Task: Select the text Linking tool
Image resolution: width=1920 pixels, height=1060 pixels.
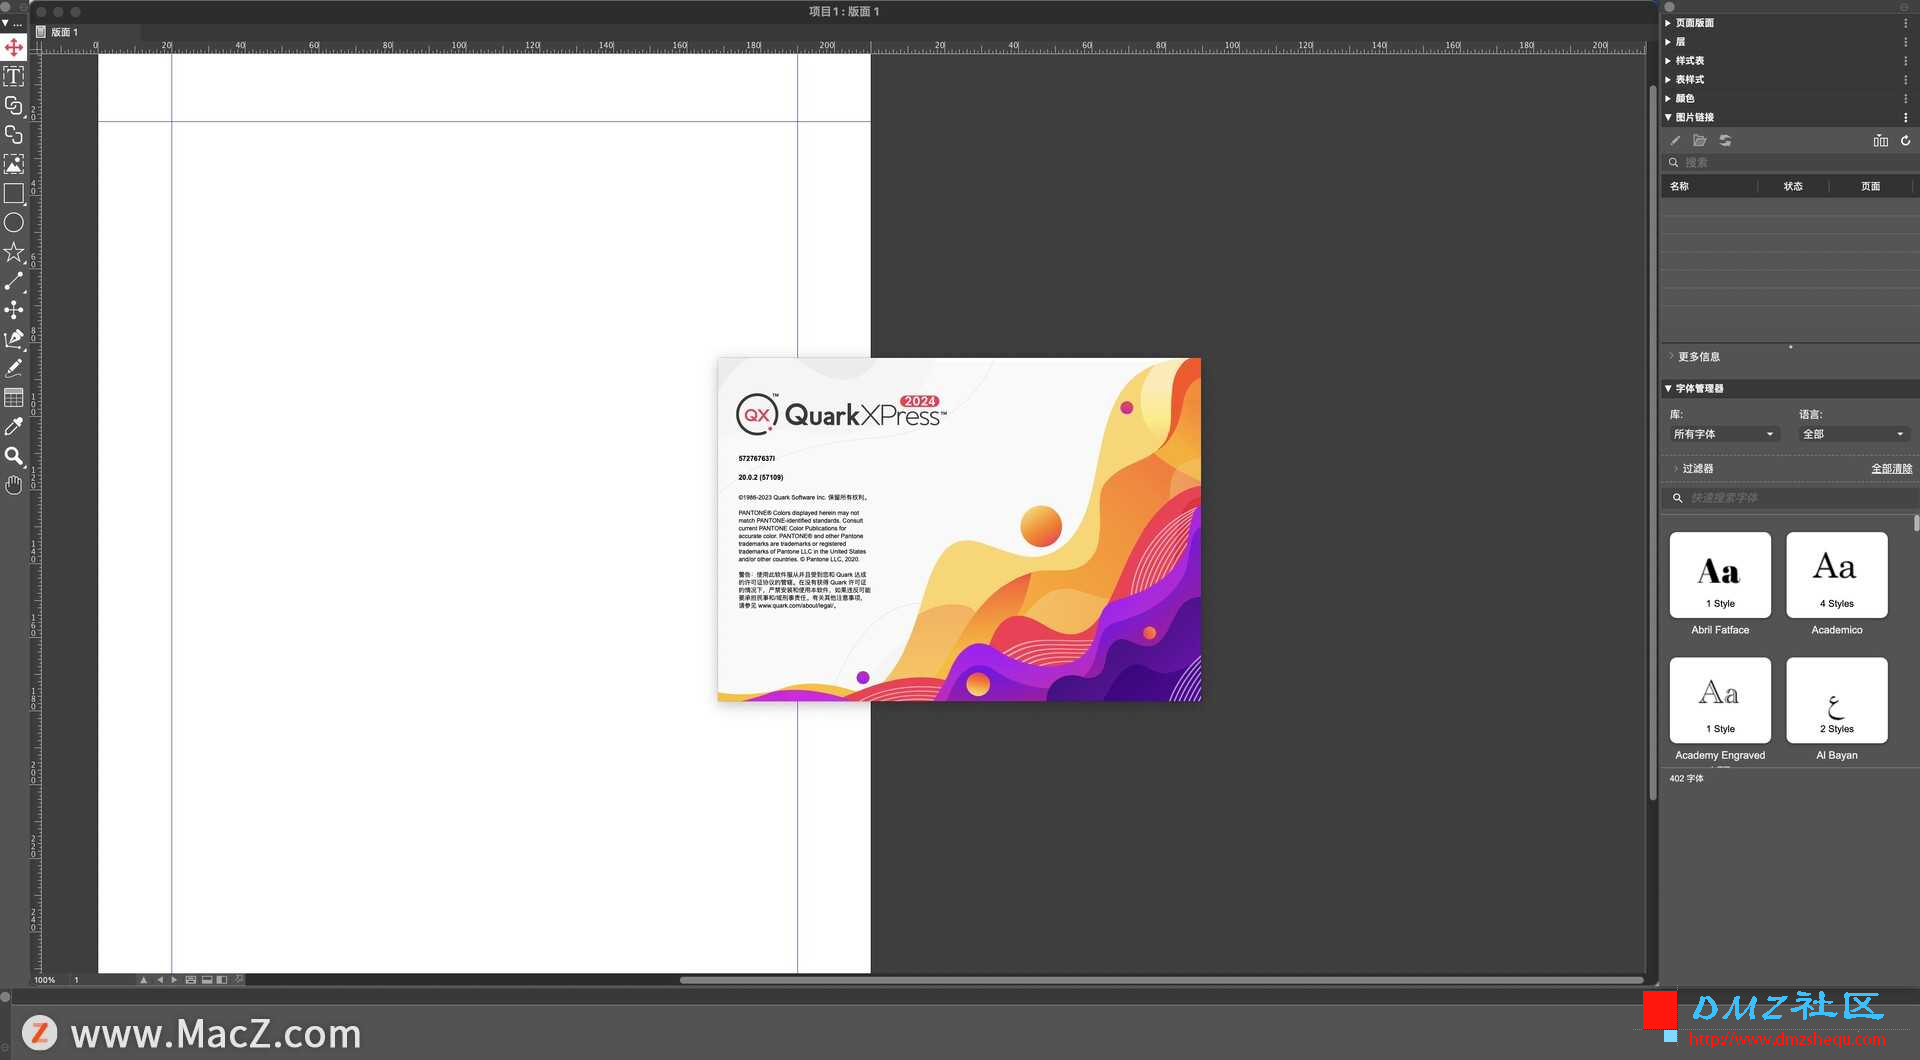Action: 14,105
